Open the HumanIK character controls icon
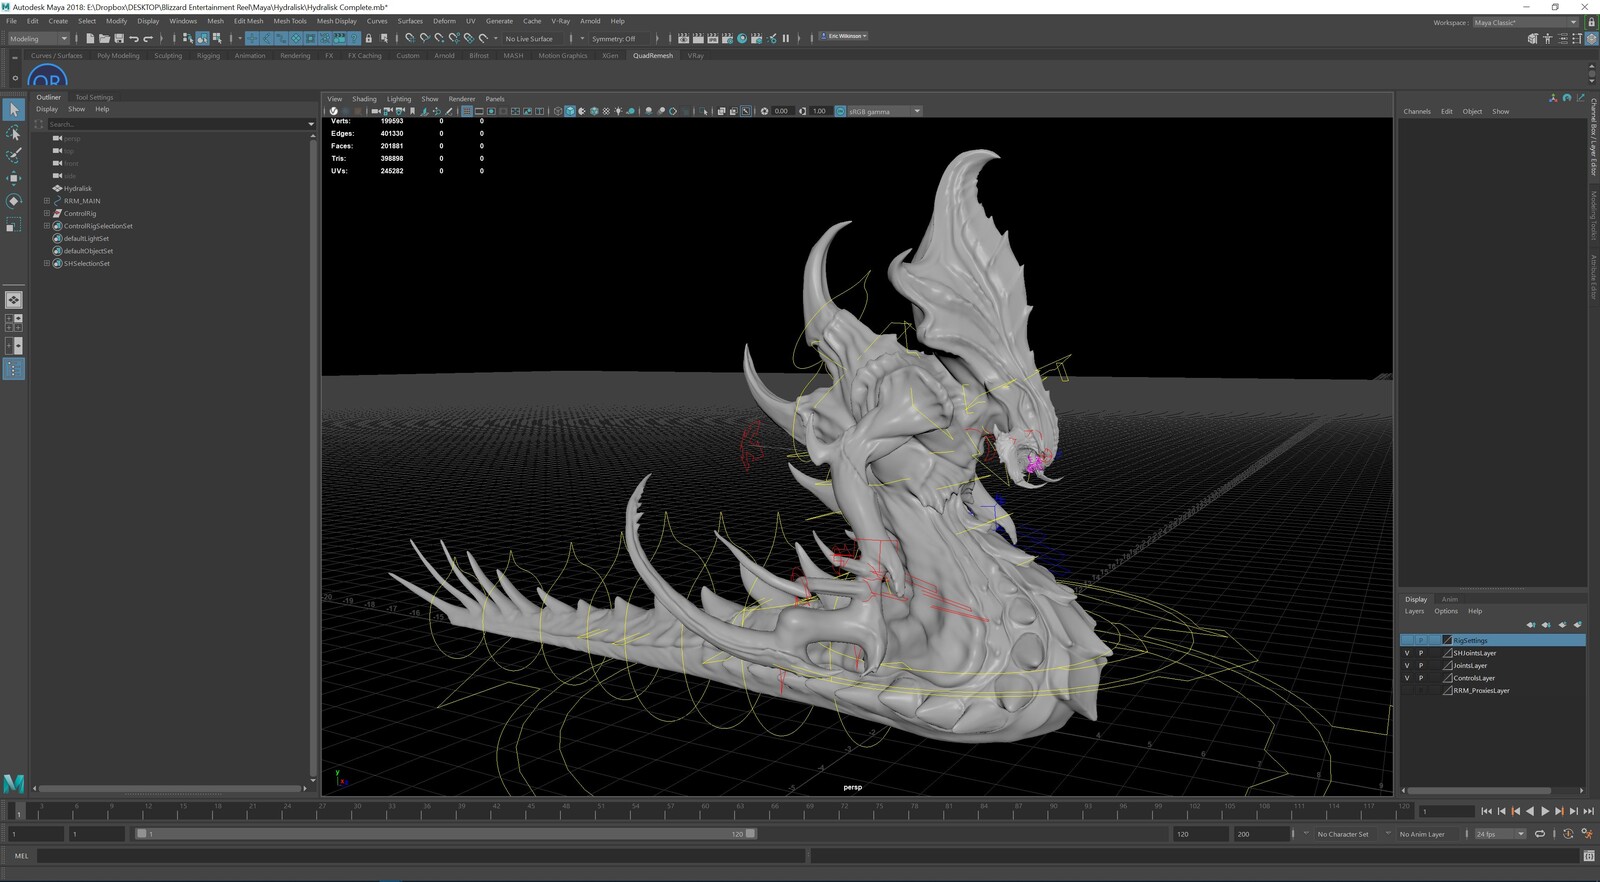The width and height of the screenshot is (1600, 882). coord(1548,39)
